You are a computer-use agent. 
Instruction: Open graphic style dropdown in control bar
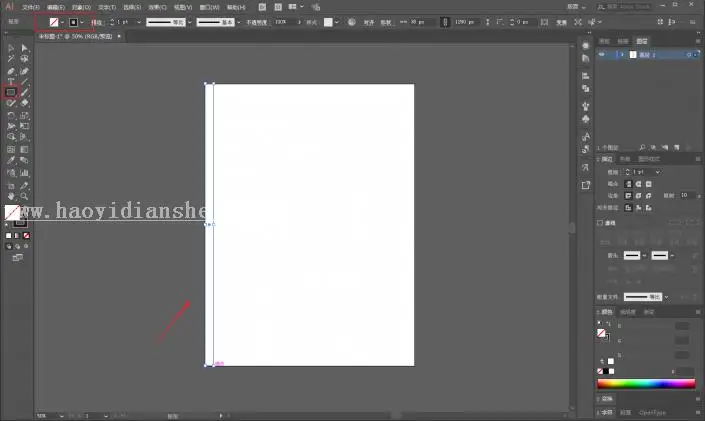coord(337,22)
